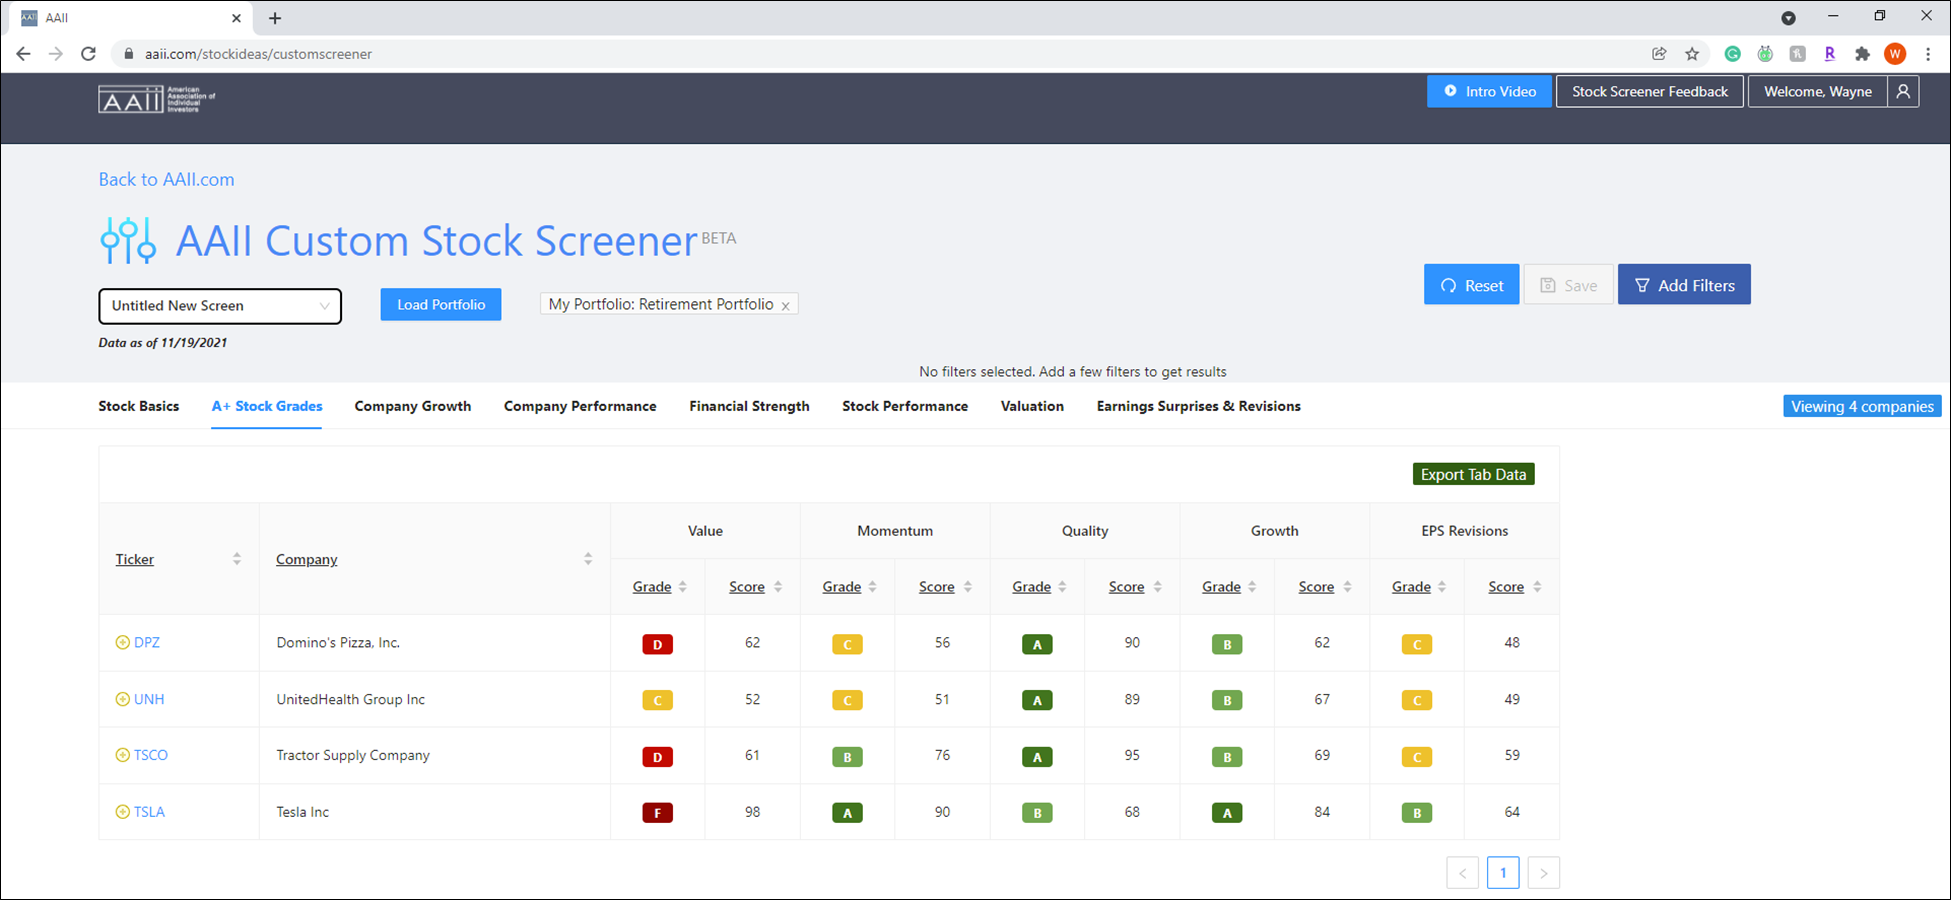Open the Stock Performance tab
The width and height of the screenshot is (1951, 900).
coord(905,406)
